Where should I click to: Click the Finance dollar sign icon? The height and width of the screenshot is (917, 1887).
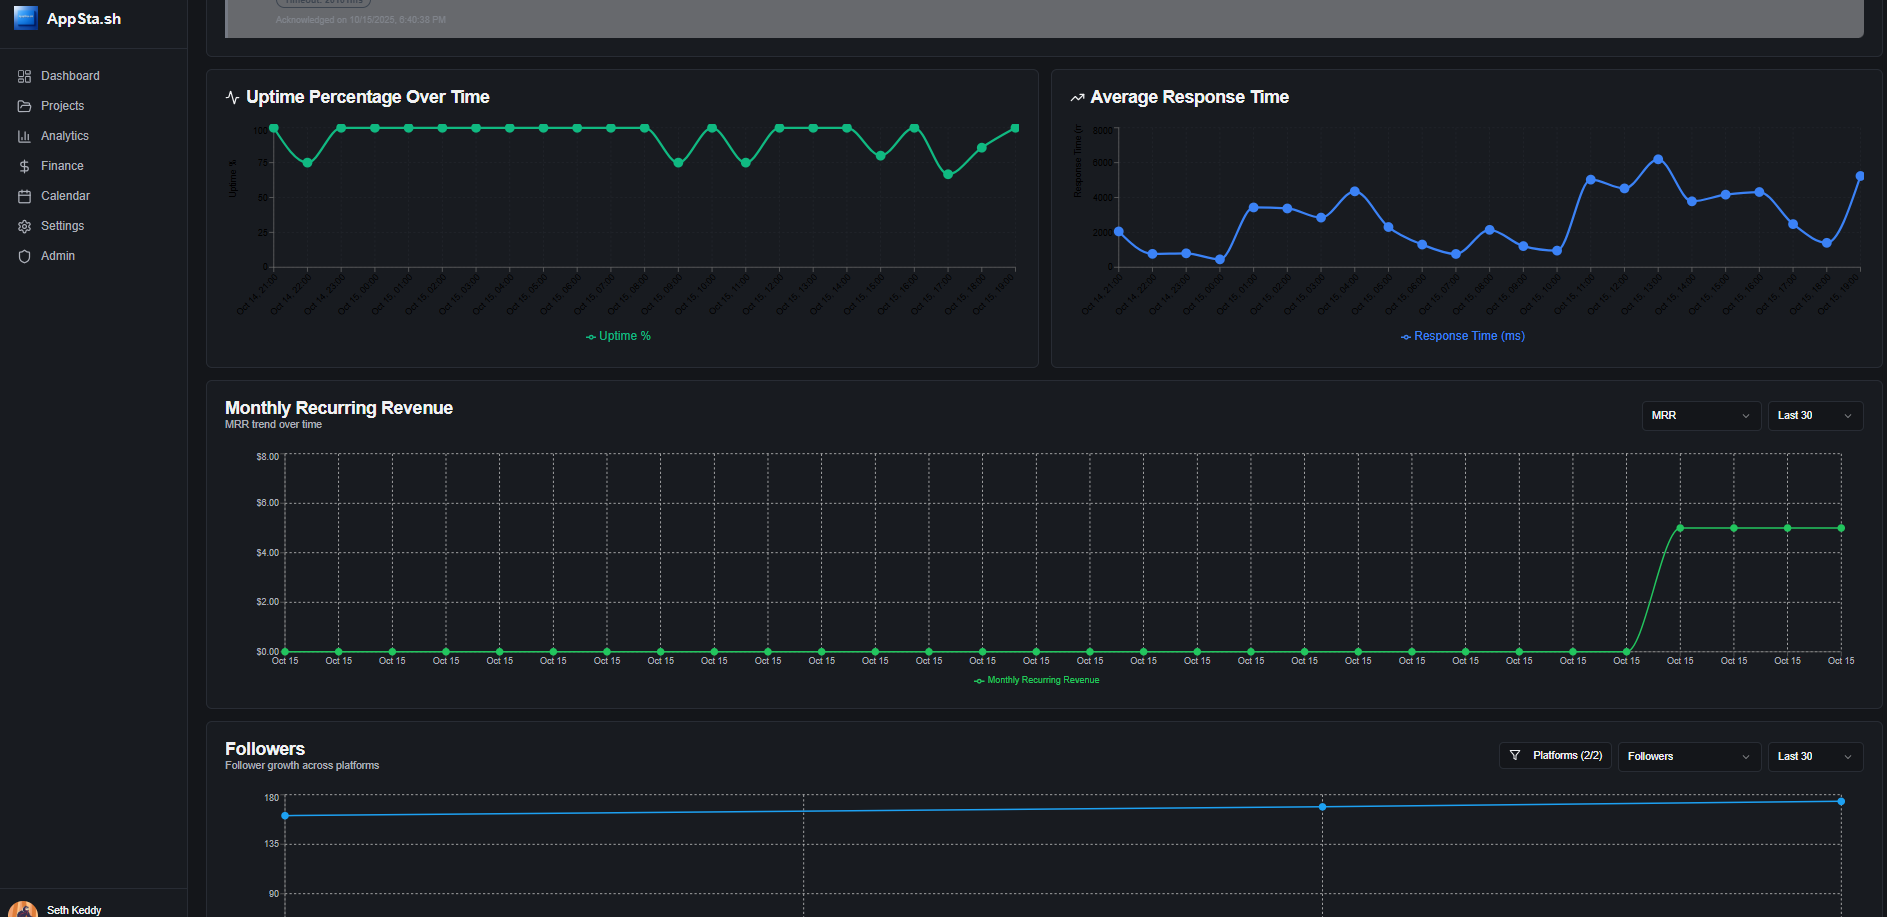24,166
